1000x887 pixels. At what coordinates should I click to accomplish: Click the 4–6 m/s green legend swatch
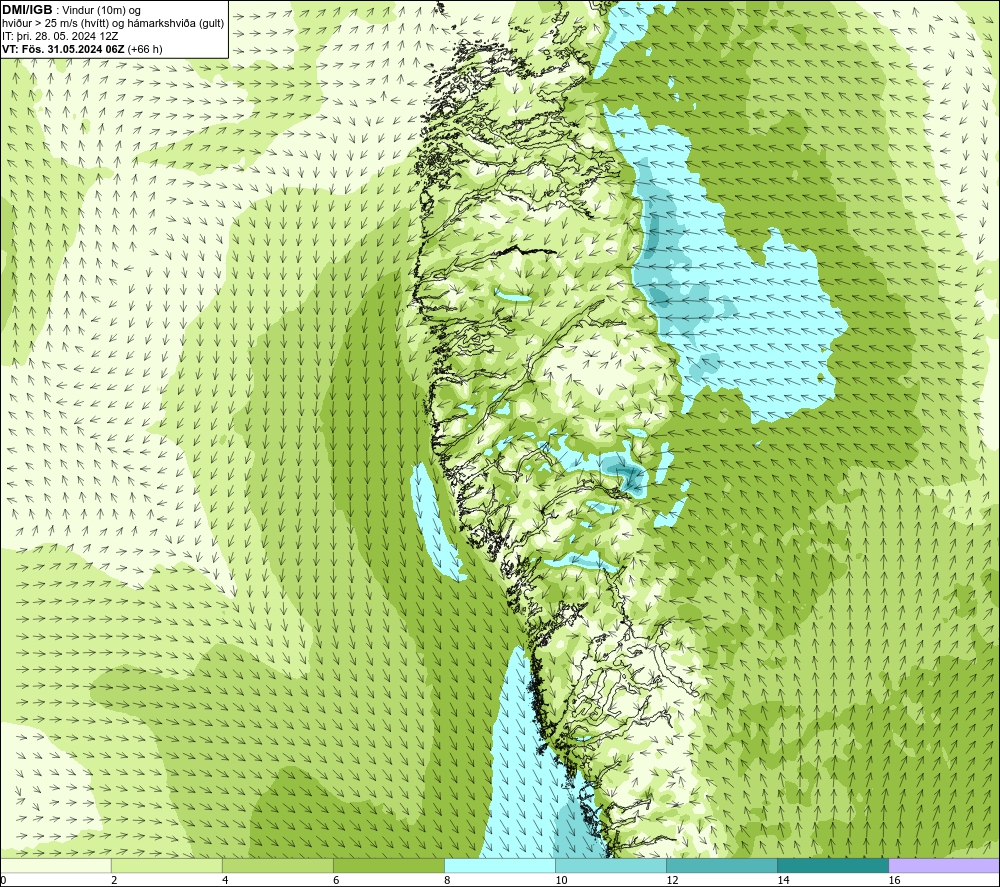(278, 866)
